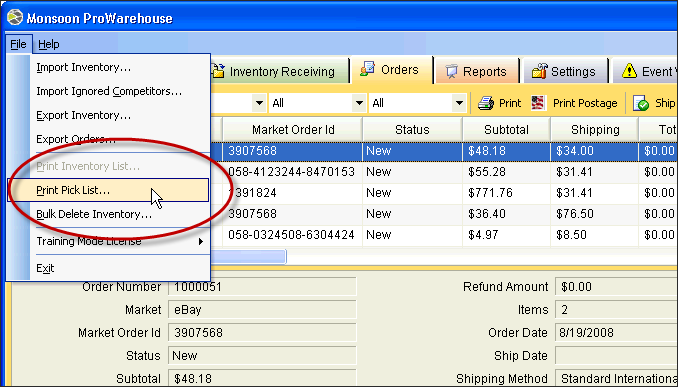Open the Help menu
The width and height of the screenshot is (678, 387).
click(48, 44)
